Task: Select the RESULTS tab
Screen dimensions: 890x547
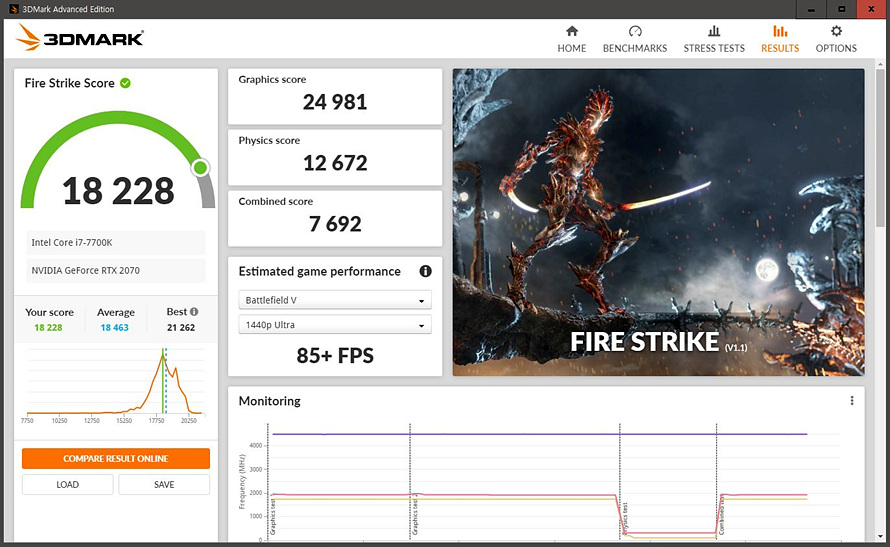Action: 780,39
